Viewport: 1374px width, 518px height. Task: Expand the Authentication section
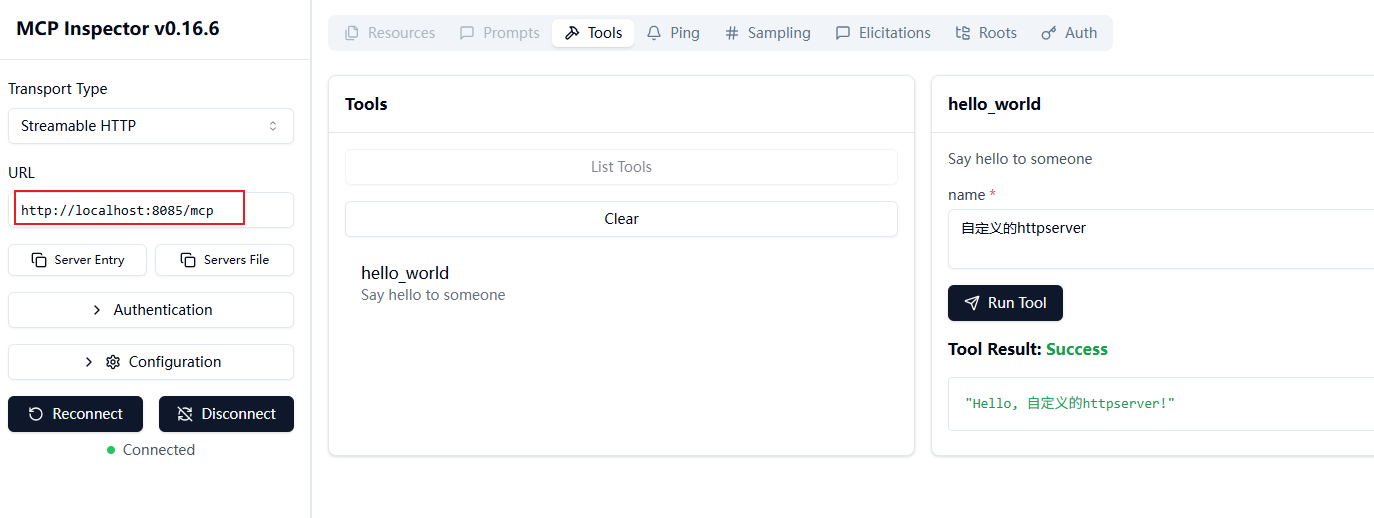coord(151,310)
